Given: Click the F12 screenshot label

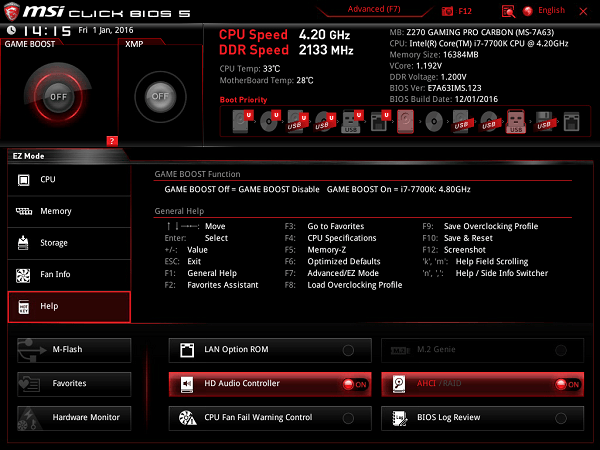Looking at the screenshot, I should [465, 11].
